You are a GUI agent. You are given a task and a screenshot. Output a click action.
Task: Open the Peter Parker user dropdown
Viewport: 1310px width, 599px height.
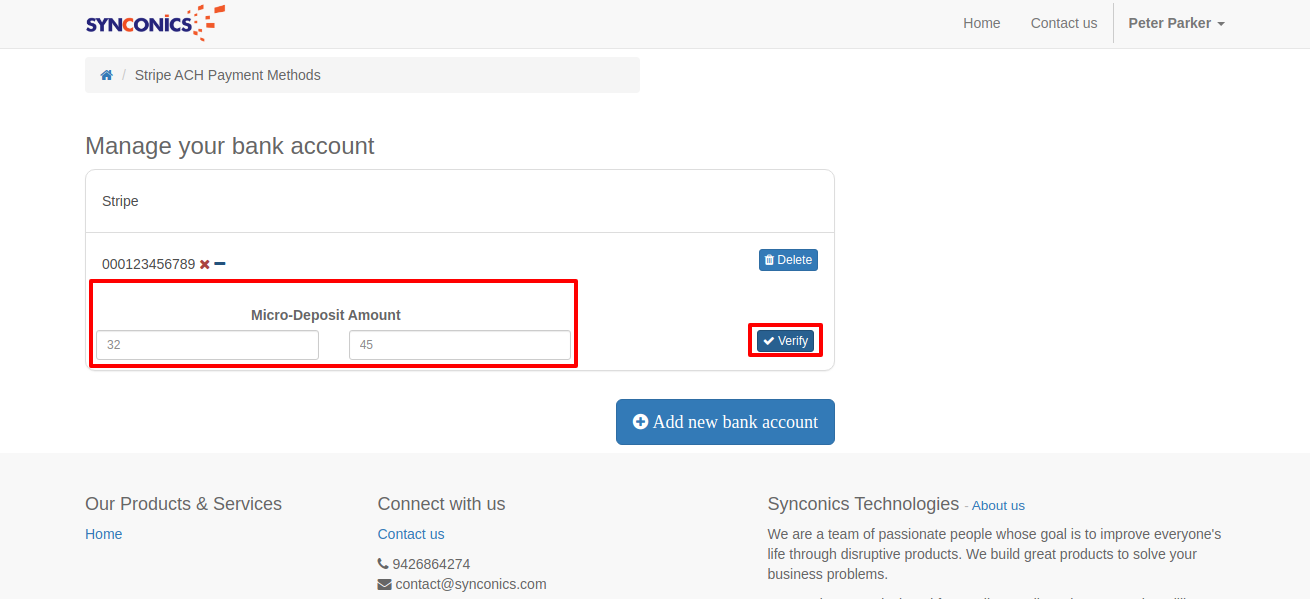click(x=1176, y=23)
